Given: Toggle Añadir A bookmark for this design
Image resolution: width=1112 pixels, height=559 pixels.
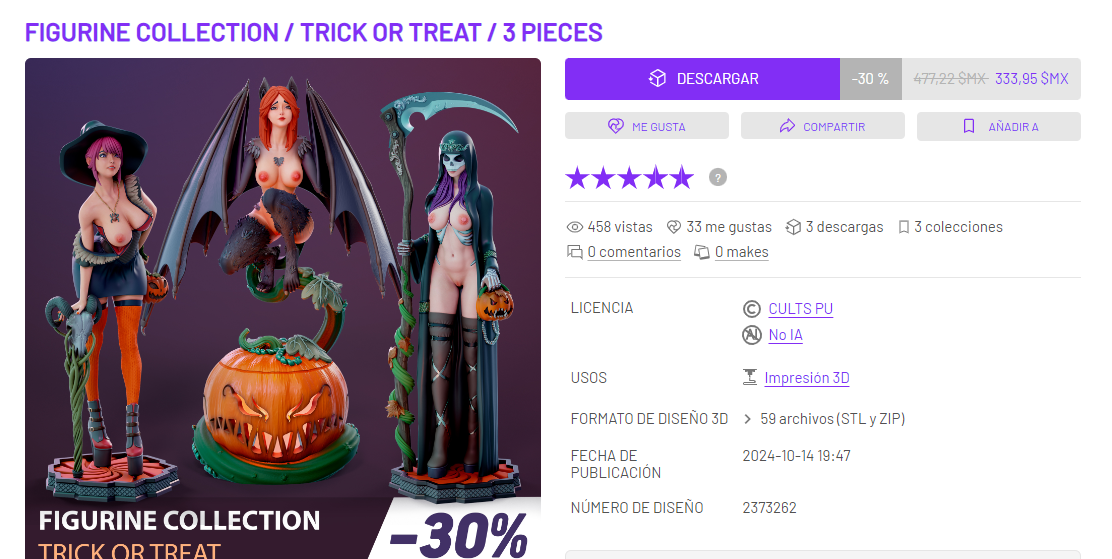Looking at the screenshot, I should pos(999,126).
